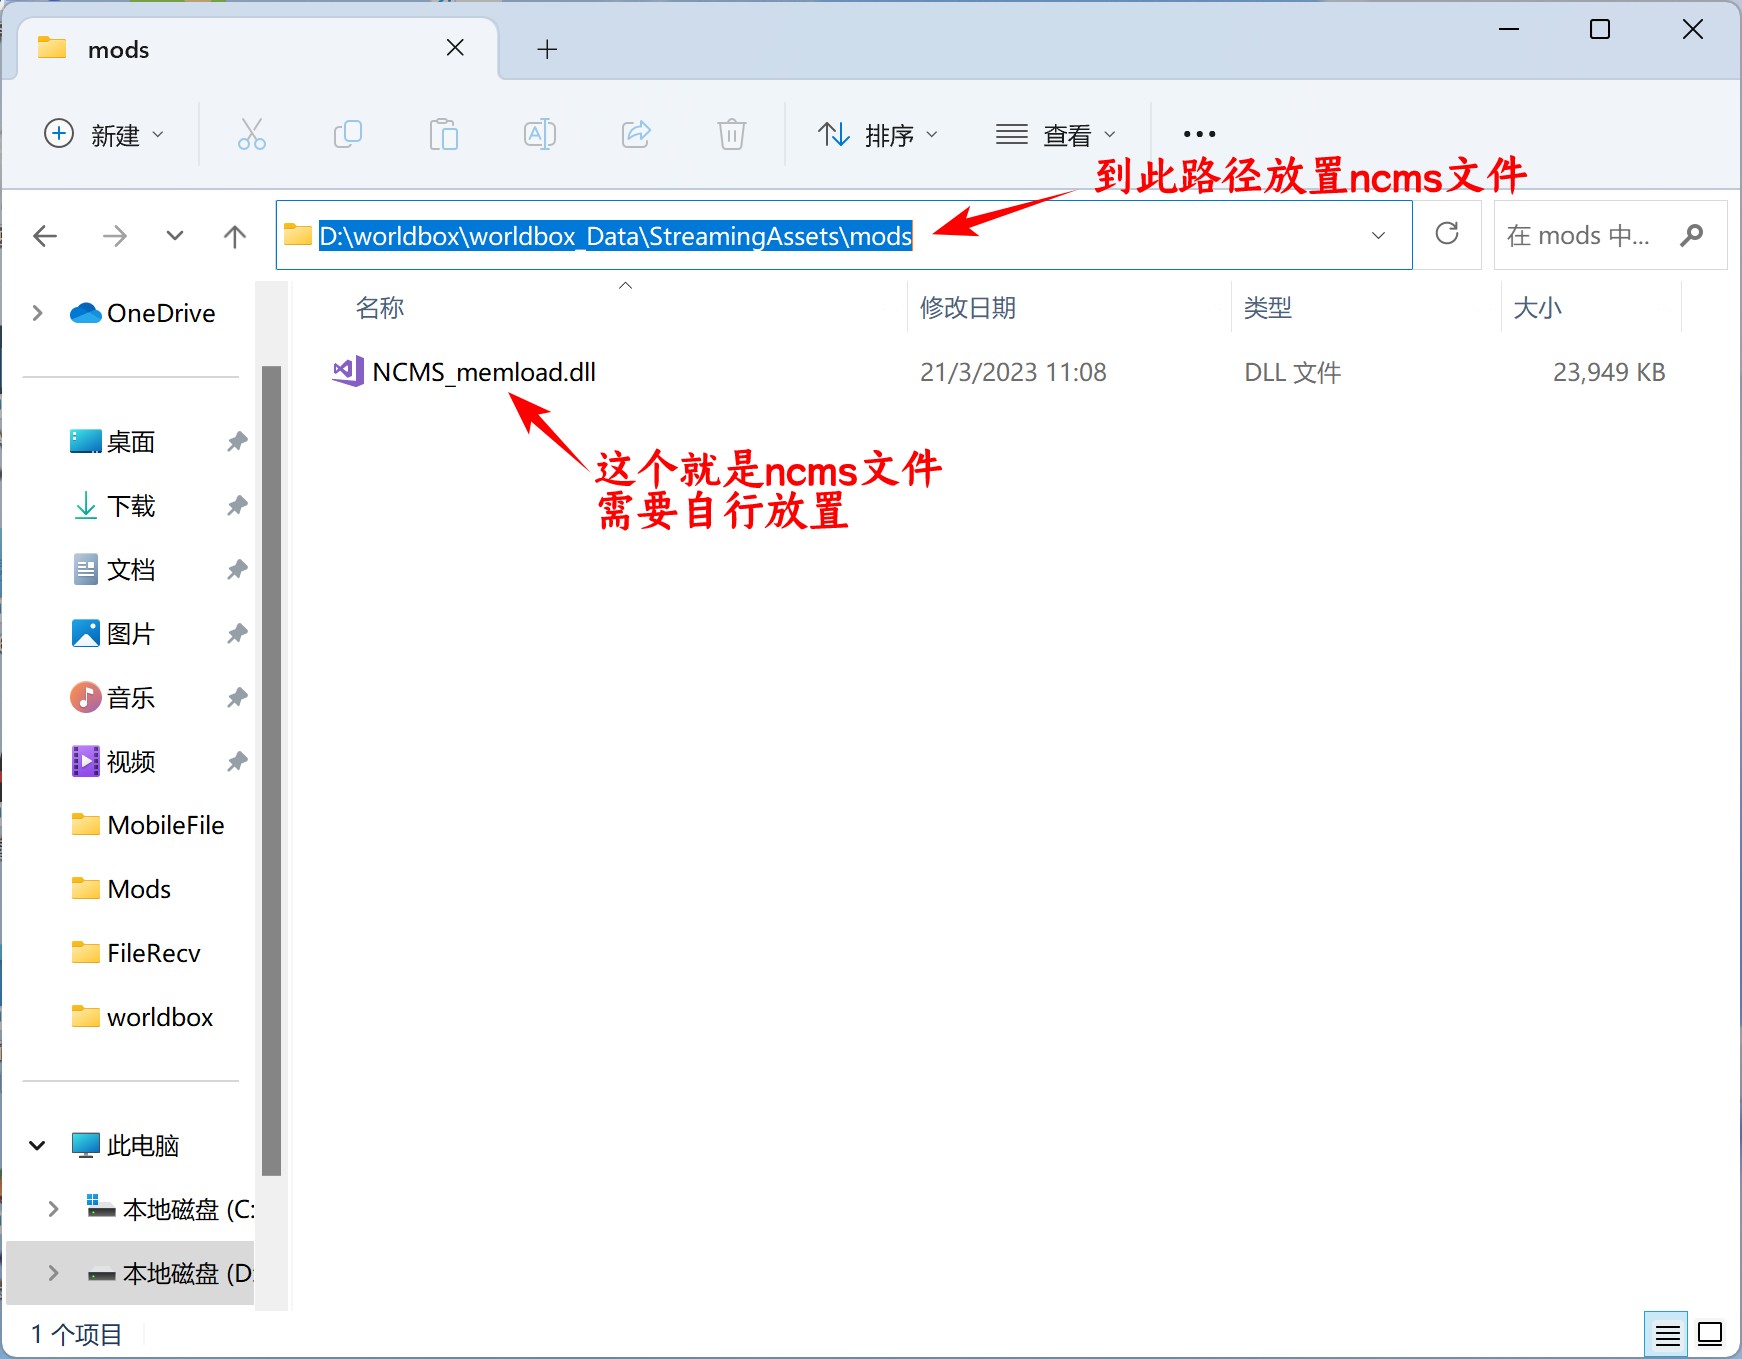Select 此电脑 in the sidebar
Viewport: 1742px width, 1359px height.
click(x=126, y=1145)
